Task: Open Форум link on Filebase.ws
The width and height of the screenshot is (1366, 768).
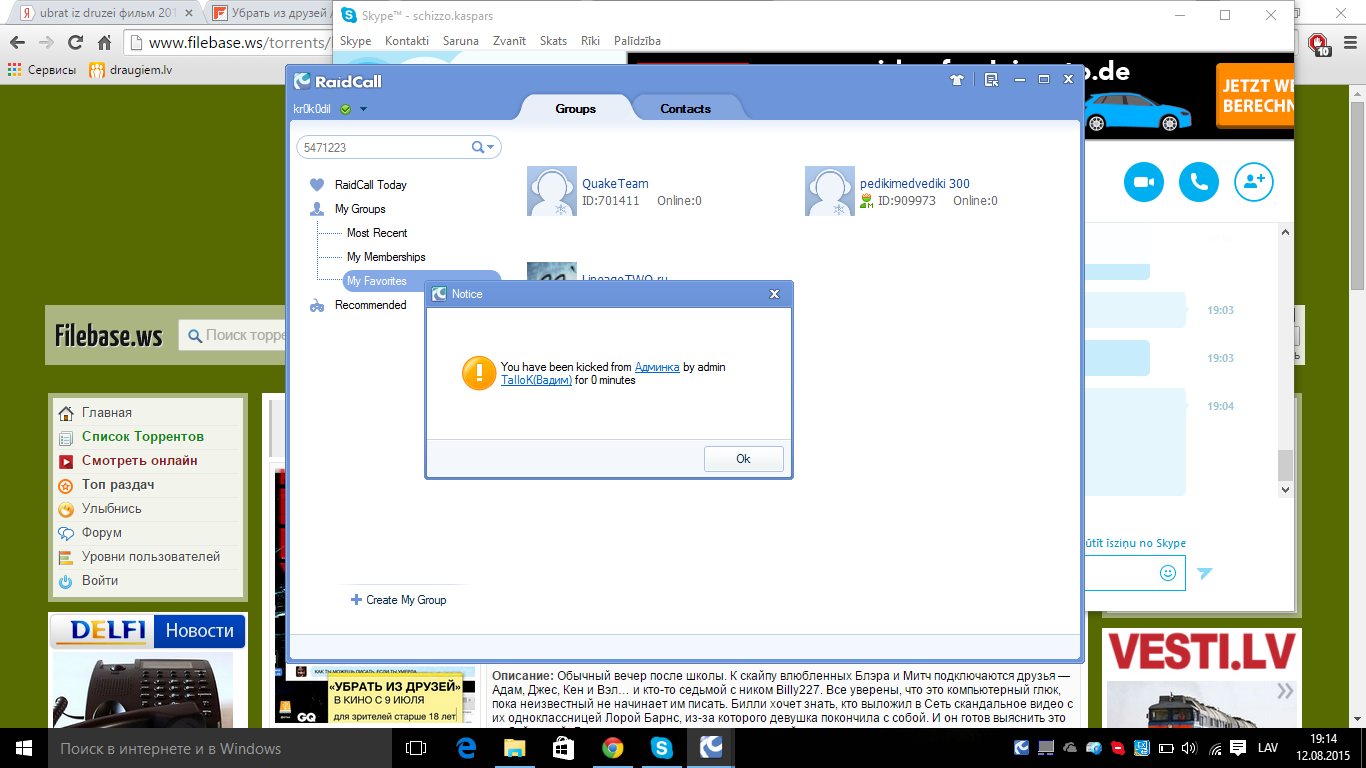Action: coord(102,532)
